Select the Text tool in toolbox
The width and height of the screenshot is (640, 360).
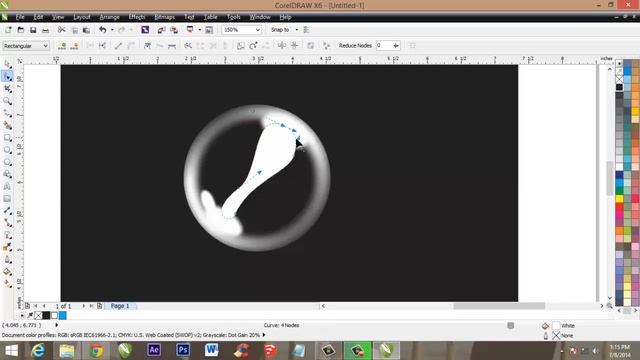click(x=7, y=187)
